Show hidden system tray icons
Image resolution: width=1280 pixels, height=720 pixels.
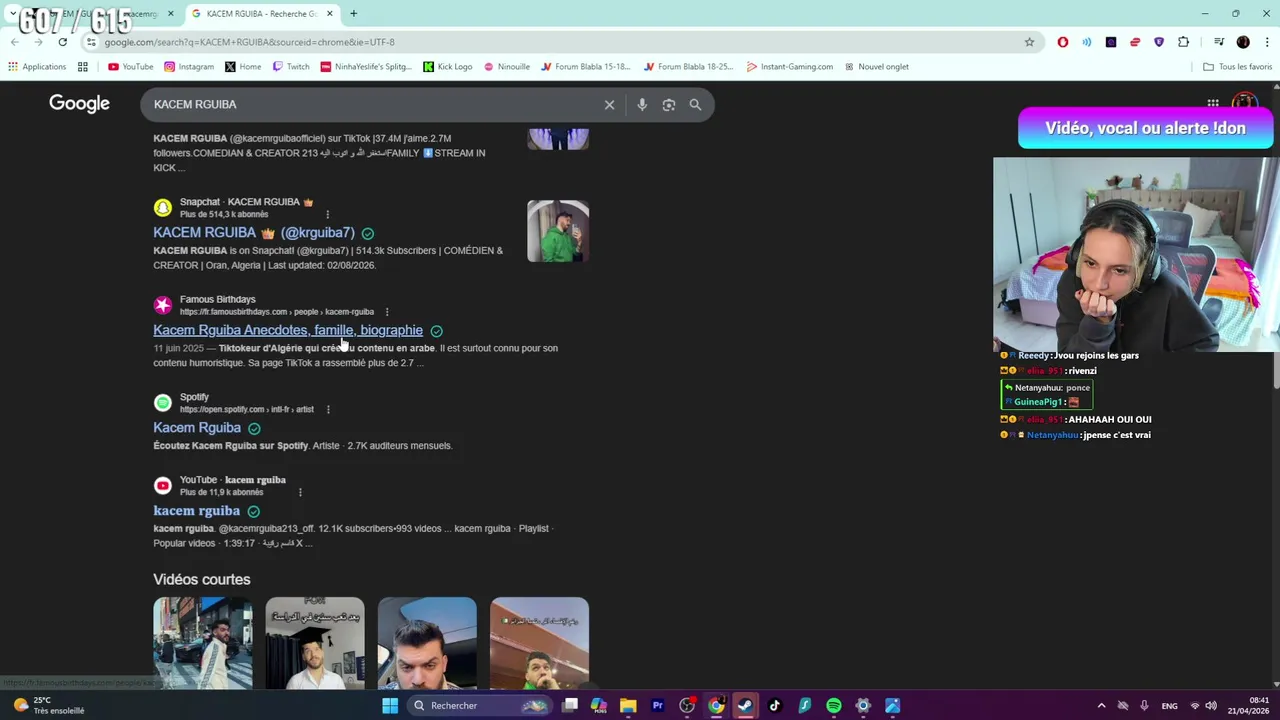click(1101, 705)
